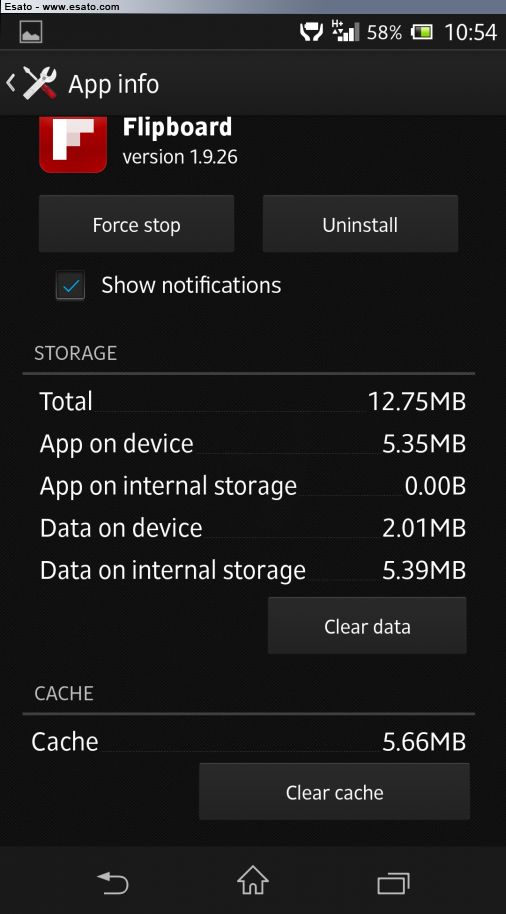Tap the signal strength icon

point(345,31)
